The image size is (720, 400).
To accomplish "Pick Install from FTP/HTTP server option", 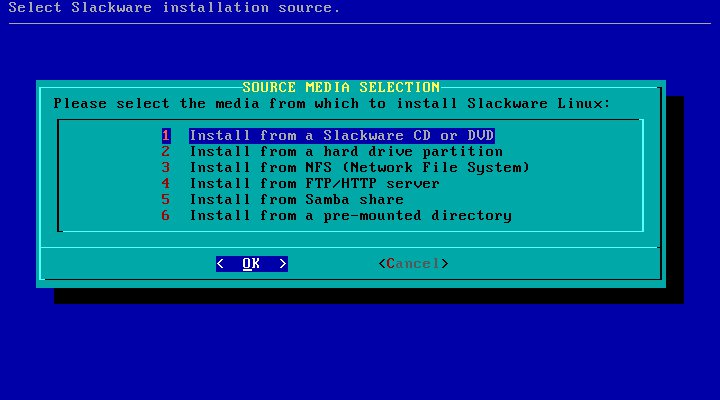I will (x=315, y=184).
